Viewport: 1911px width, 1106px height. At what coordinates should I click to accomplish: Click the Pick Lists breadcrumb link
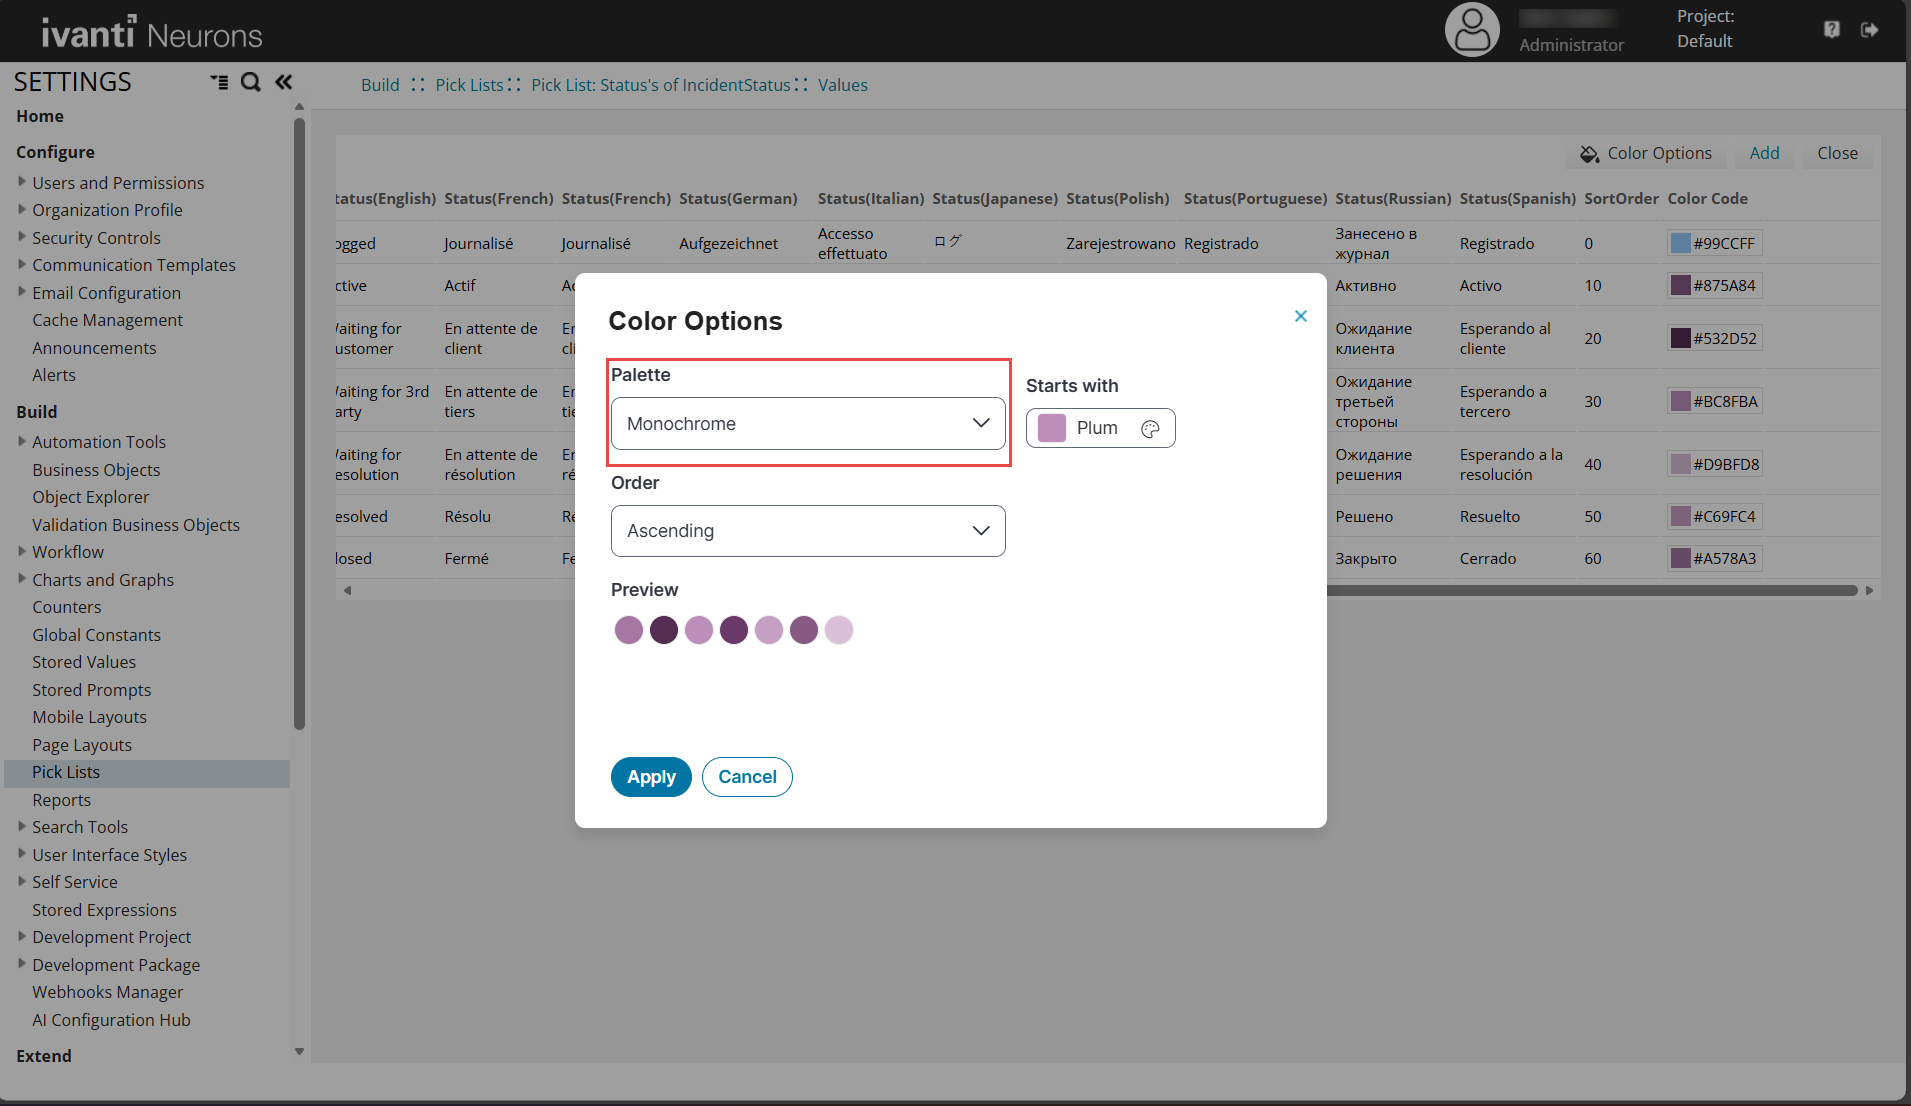coord(469,85)
